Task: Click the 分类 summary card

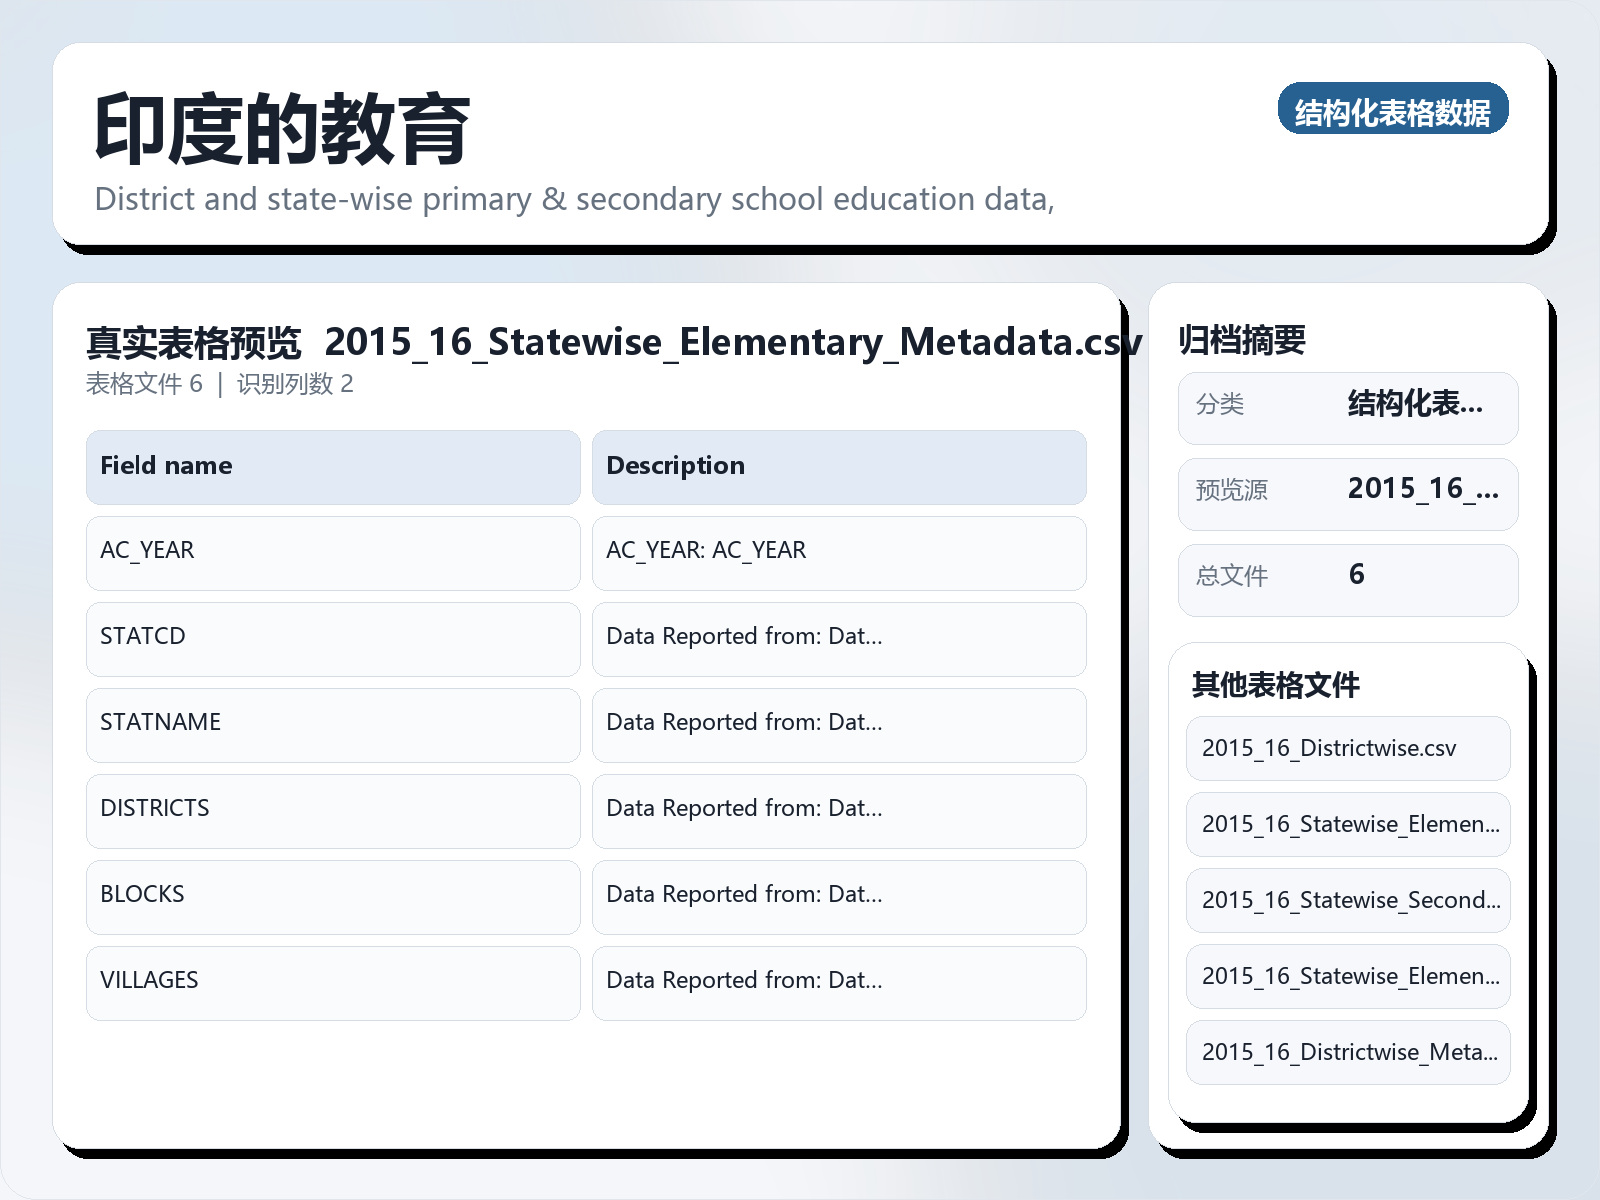Action: 1347,408
